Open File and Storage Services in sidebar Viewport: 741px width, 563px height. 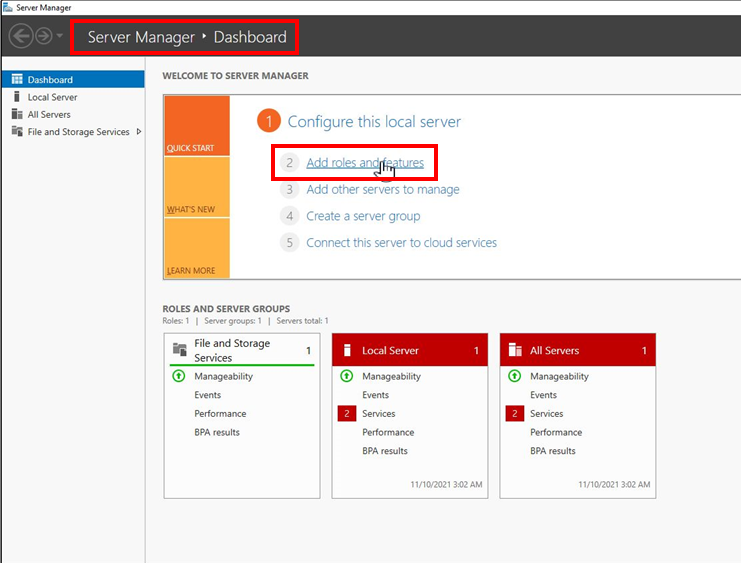[x=78, y=132]
